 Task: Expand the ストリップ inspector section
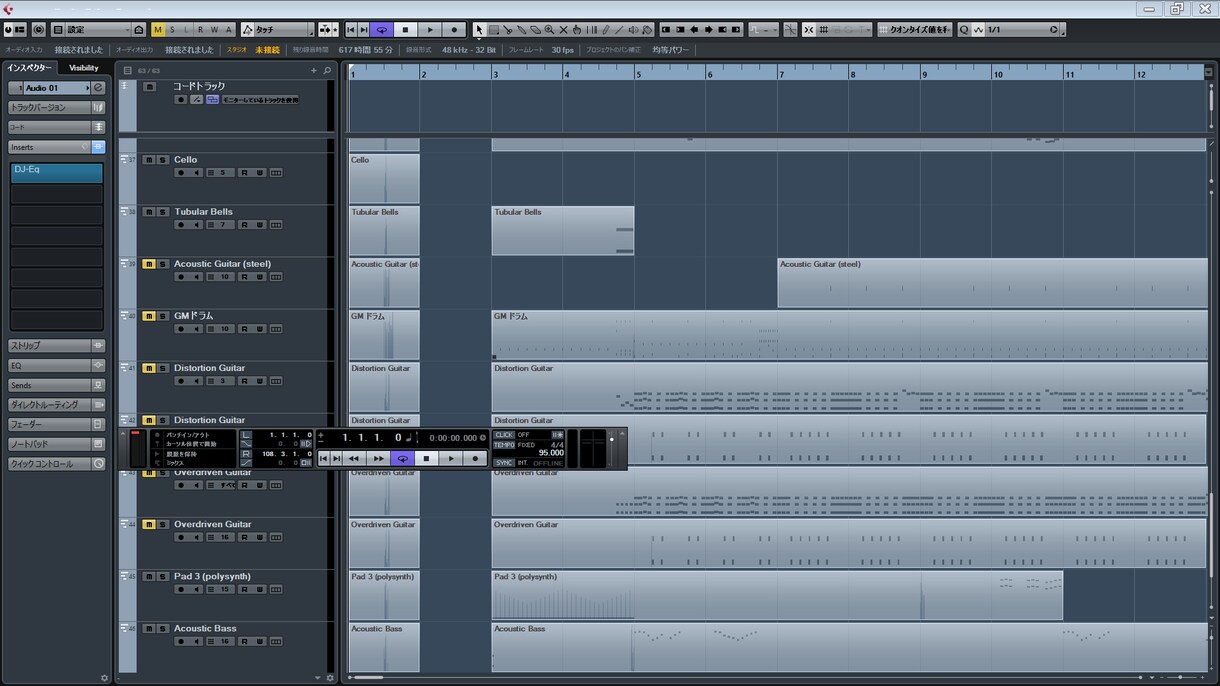[x=56, y=346]
